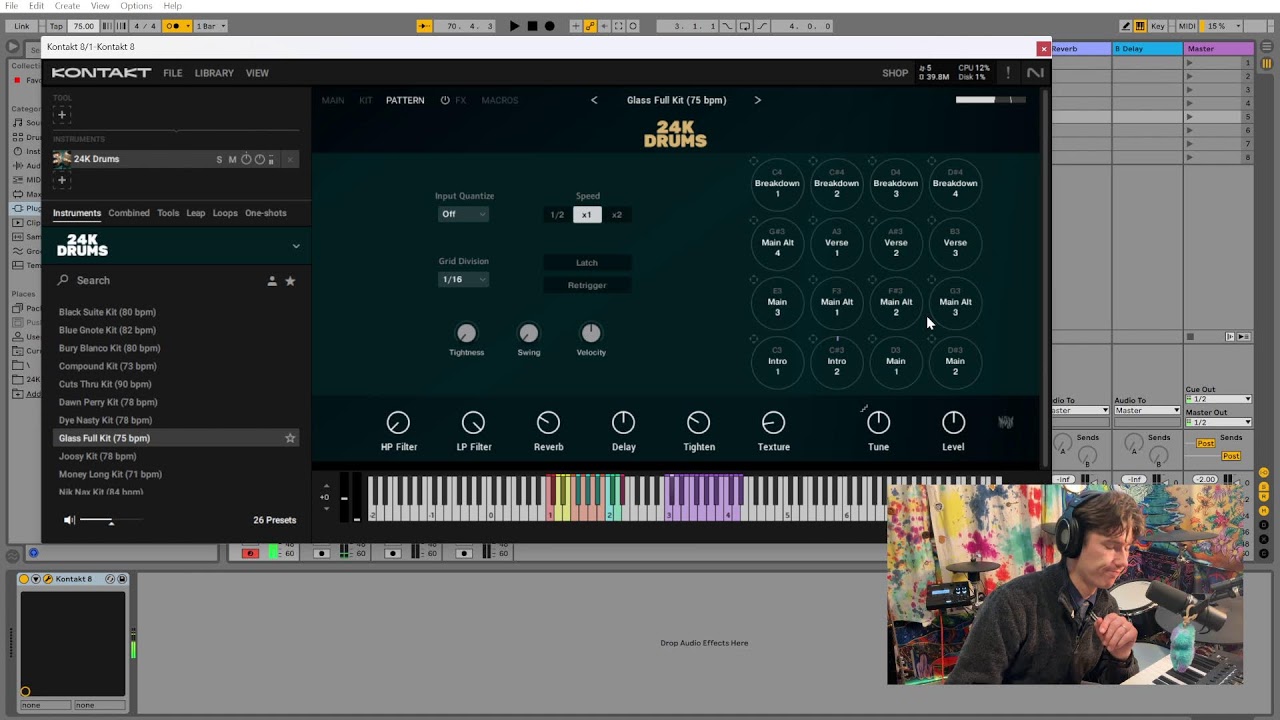Go to previous preset arrow
Viewport: 1280px width, 720px height.
point(594,100)
